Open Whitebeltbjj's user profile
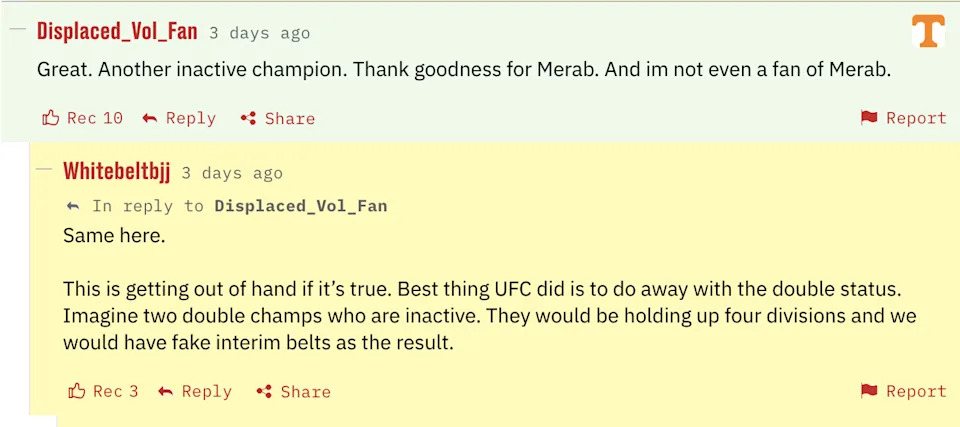This screenshot has height=427, width=960. [116, 172]
